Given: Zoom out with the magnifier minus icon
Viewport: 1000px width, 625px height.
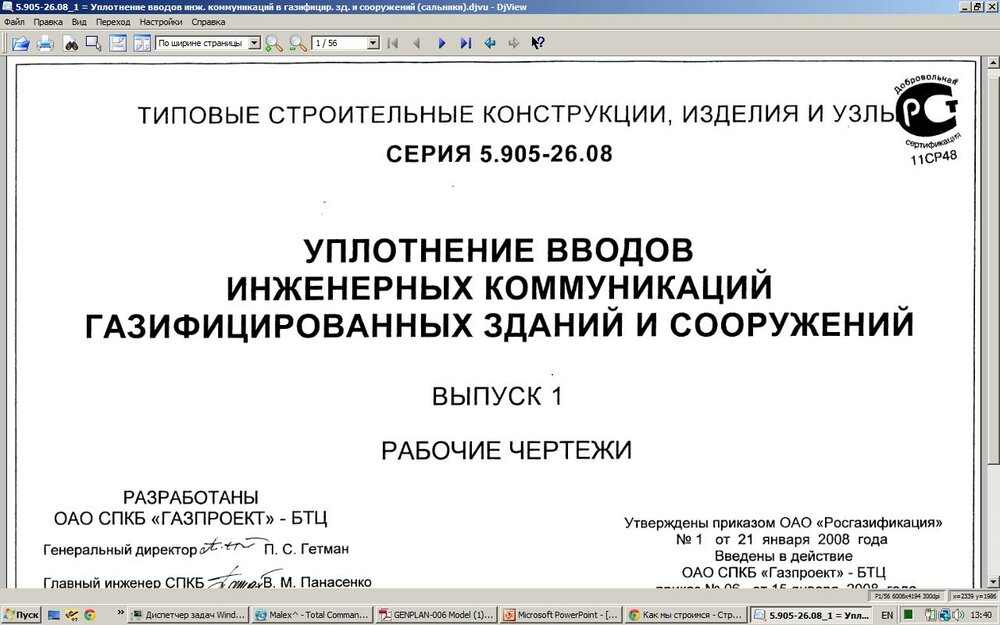Looking at the screenshot, I should point(297,43).
